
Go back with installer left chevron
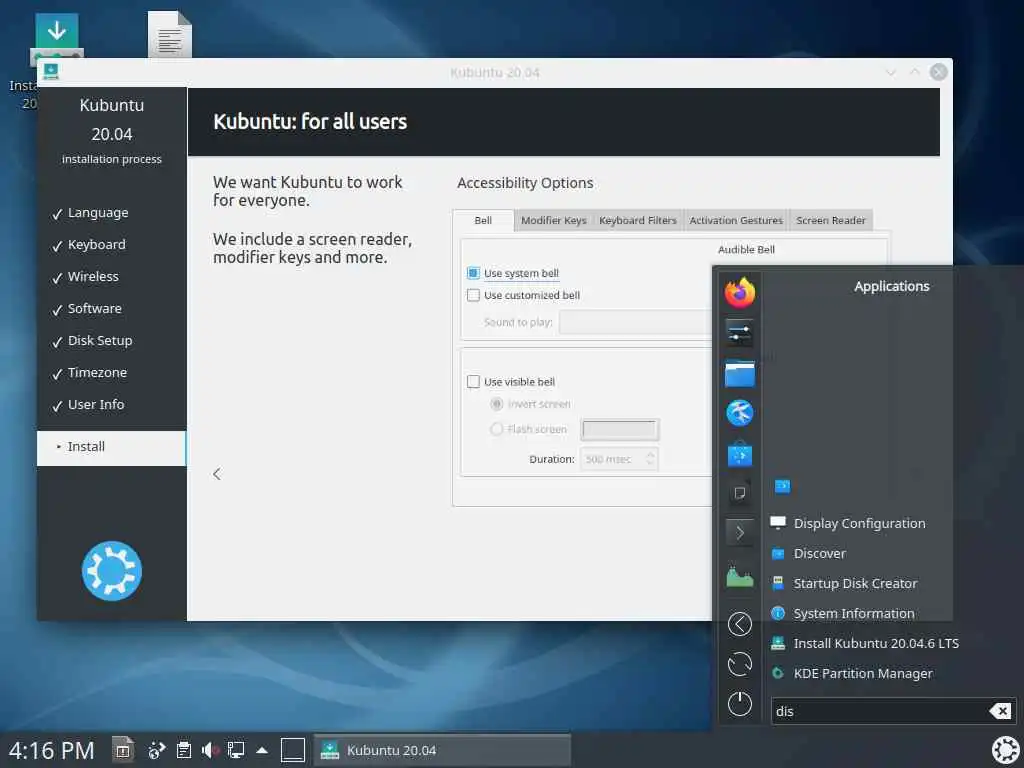pyautogui.click(x=217, y=474)
